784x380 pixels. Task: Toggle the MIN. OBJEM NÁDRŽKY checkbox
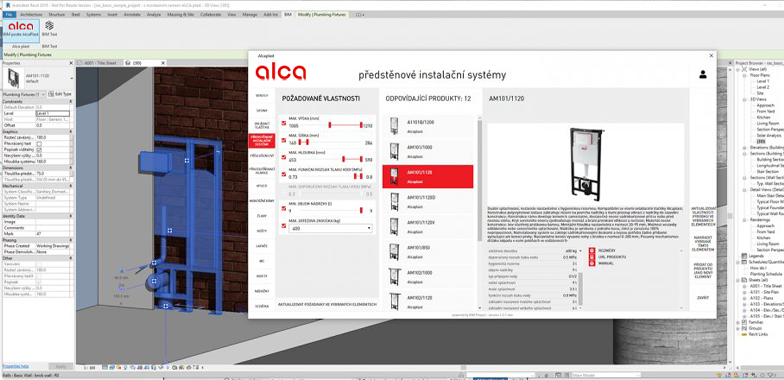point(284,208)
